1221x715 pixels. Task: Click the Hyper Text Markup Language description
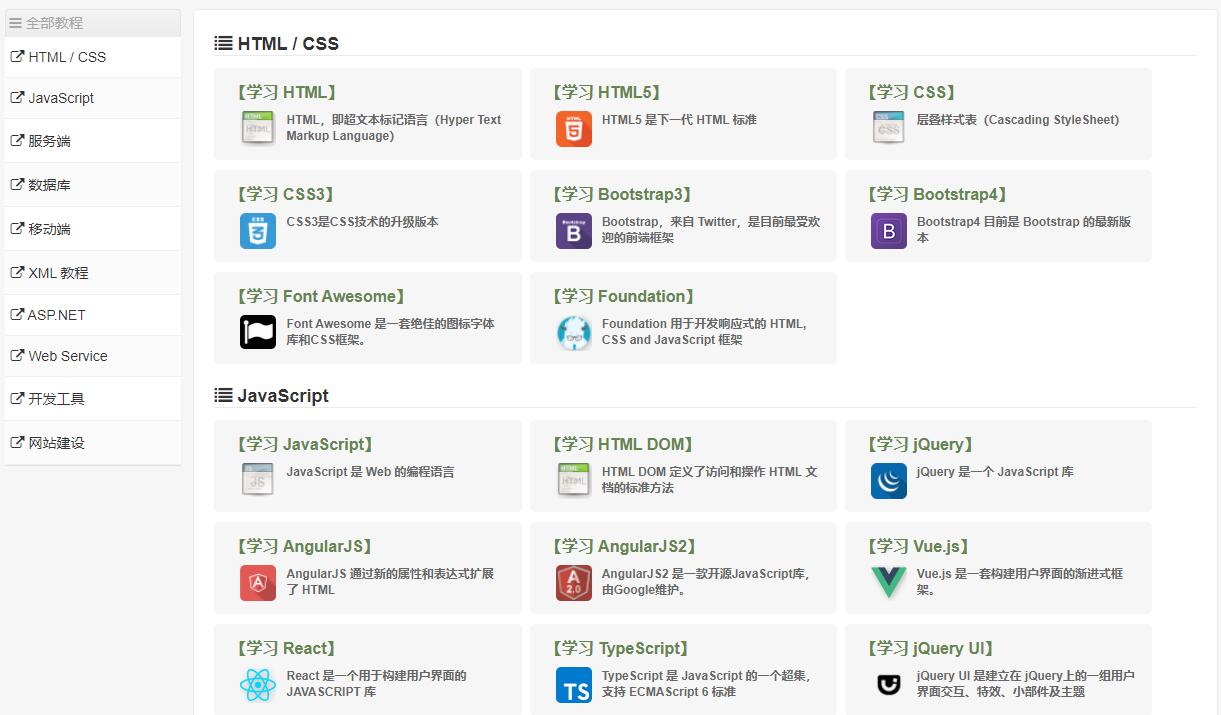[394, 128]
